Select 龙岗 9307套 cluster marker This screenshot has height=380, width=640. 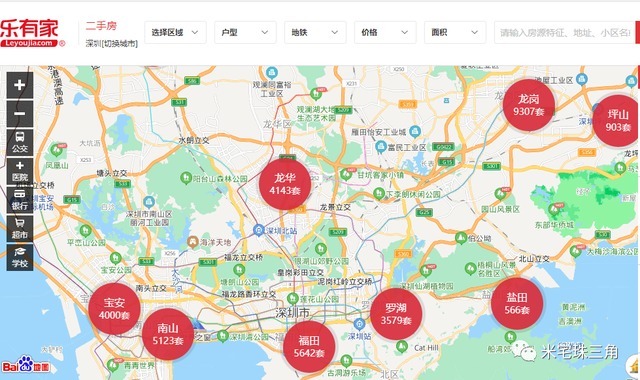click(x=529, y=105)
